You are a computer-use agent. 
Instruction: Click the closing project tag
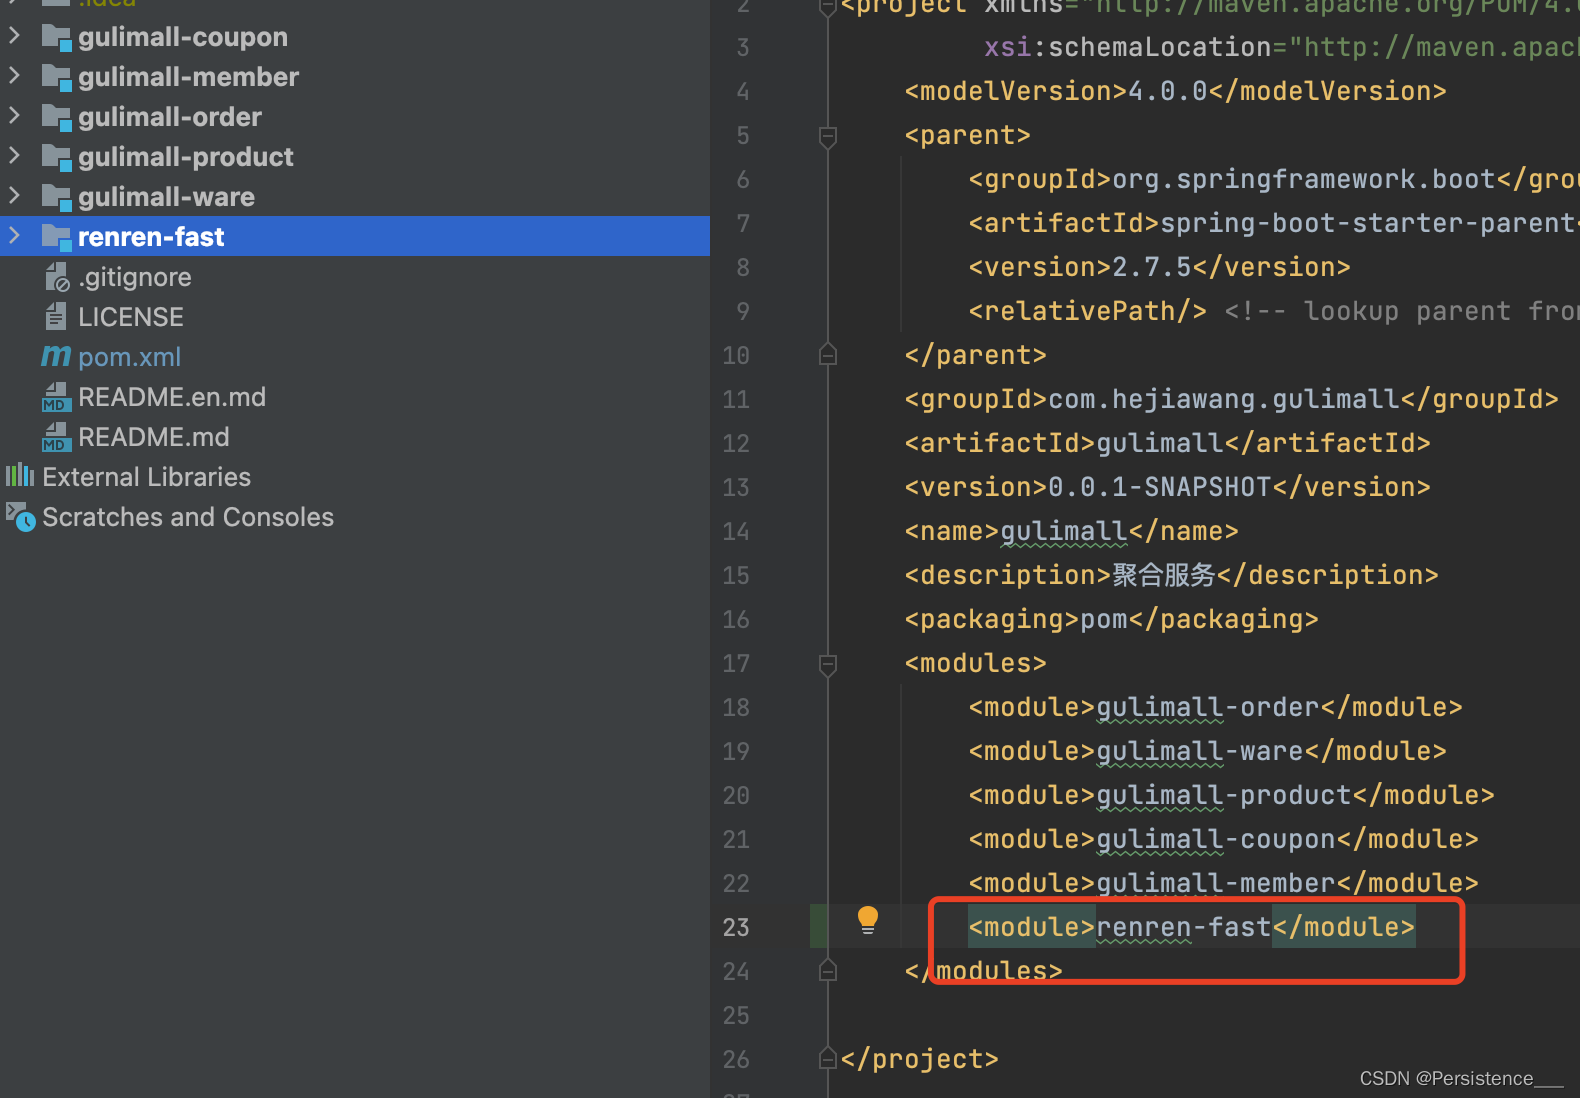tap(919, 1059)
